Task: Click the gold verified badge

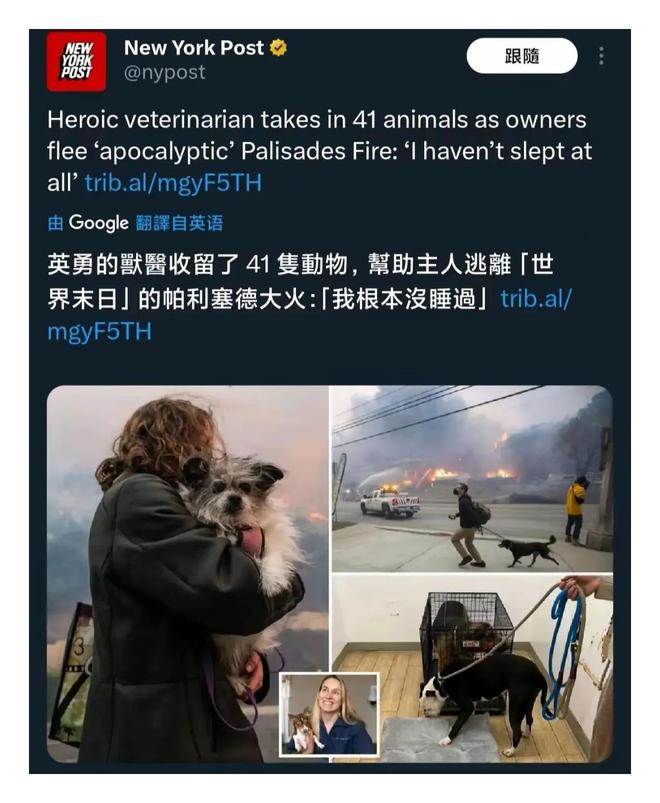Action: [x=279, y=48]
